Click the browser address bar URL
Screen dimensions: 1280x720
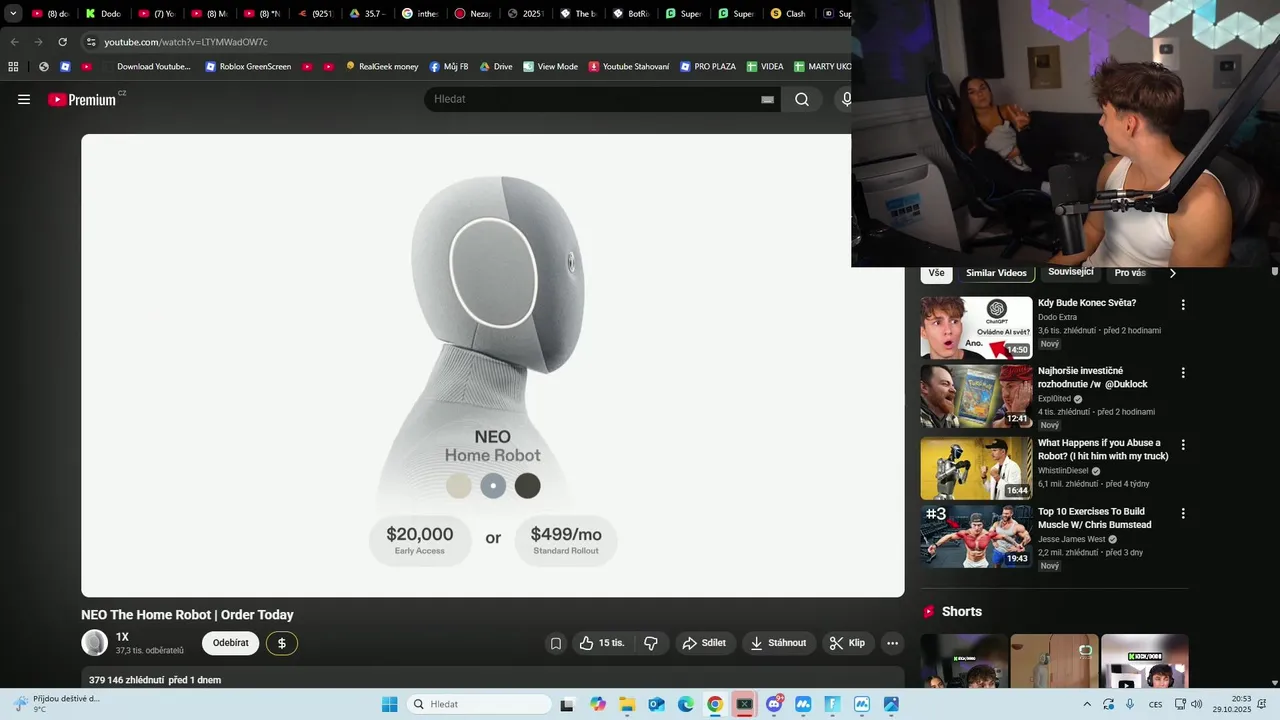click(x=186, y=42)
